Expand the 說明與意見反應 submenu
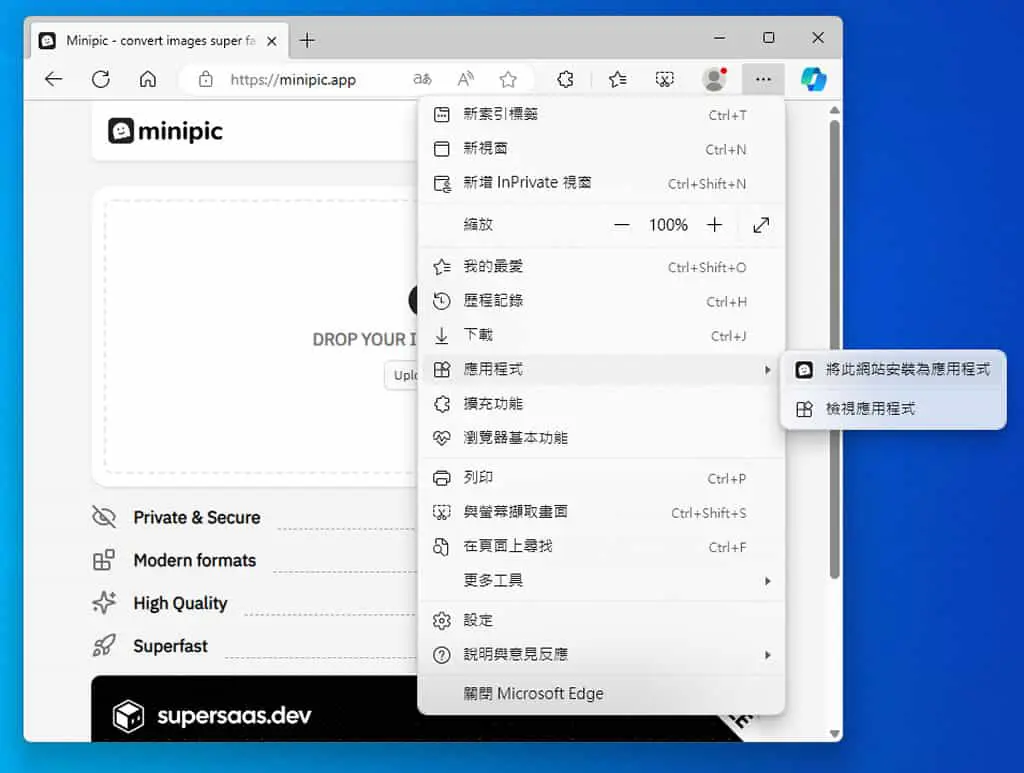Screen dimensions: 1024x773 pyautogui.click(x=601, y=654)
